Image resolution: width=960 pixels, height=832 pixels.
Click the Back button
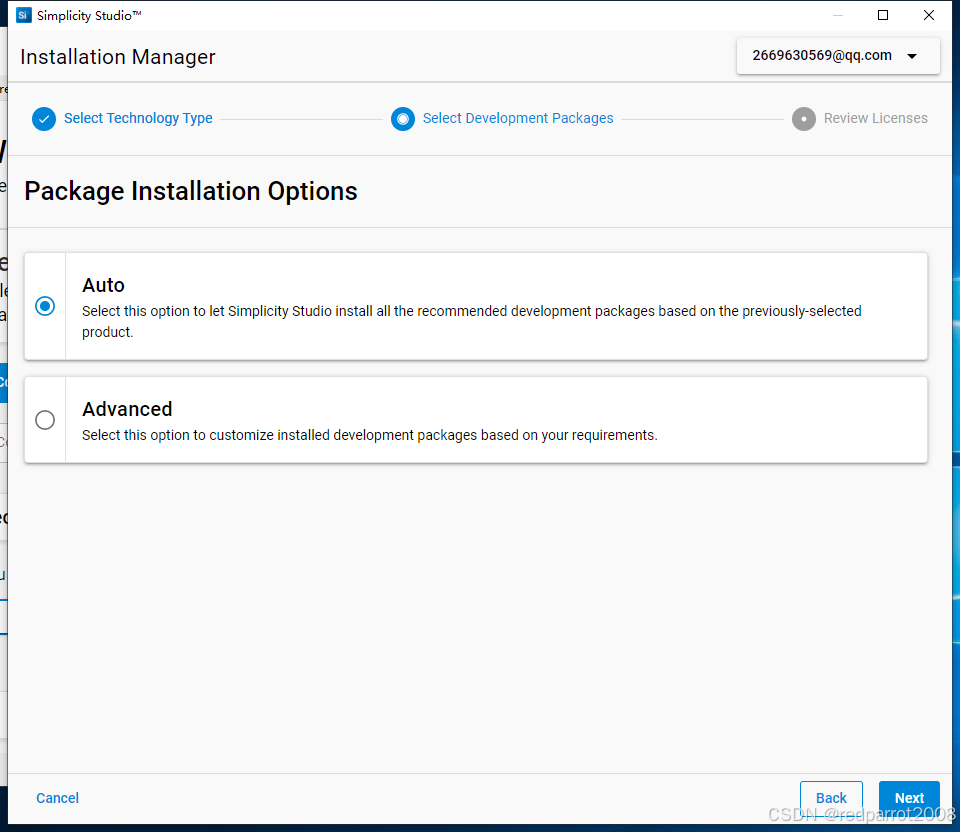click(x=831, y=798)
